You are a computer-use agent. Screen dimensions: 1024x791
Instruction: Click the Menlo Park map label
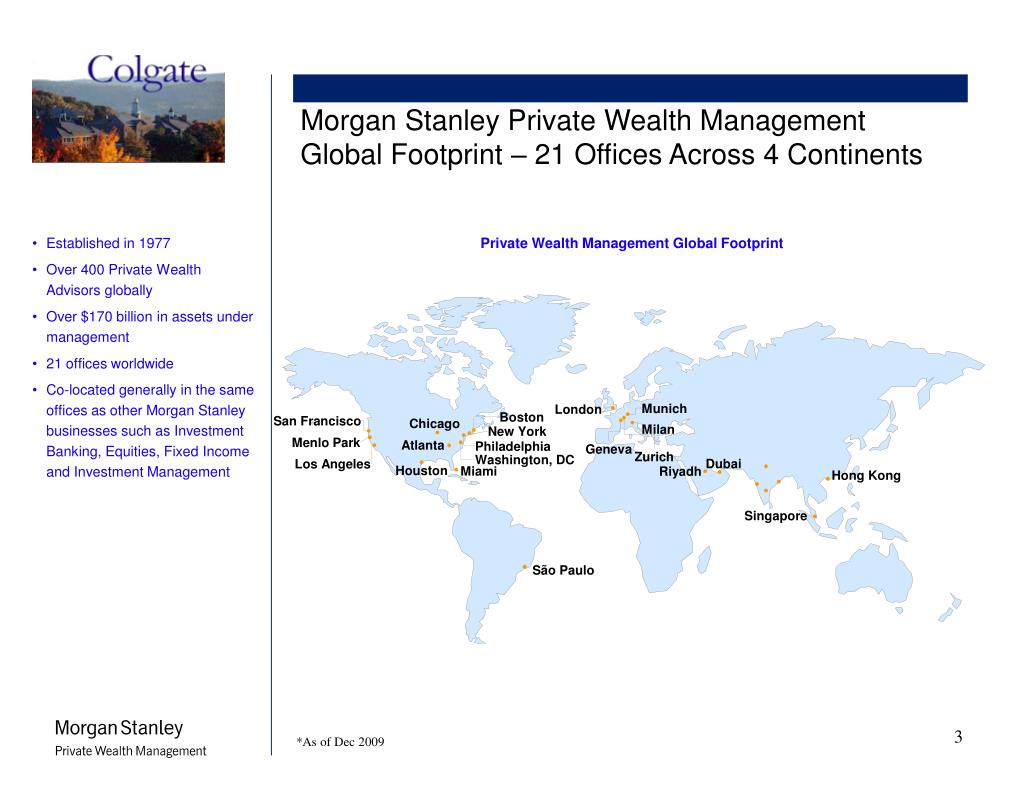click(x=326, y=442)
